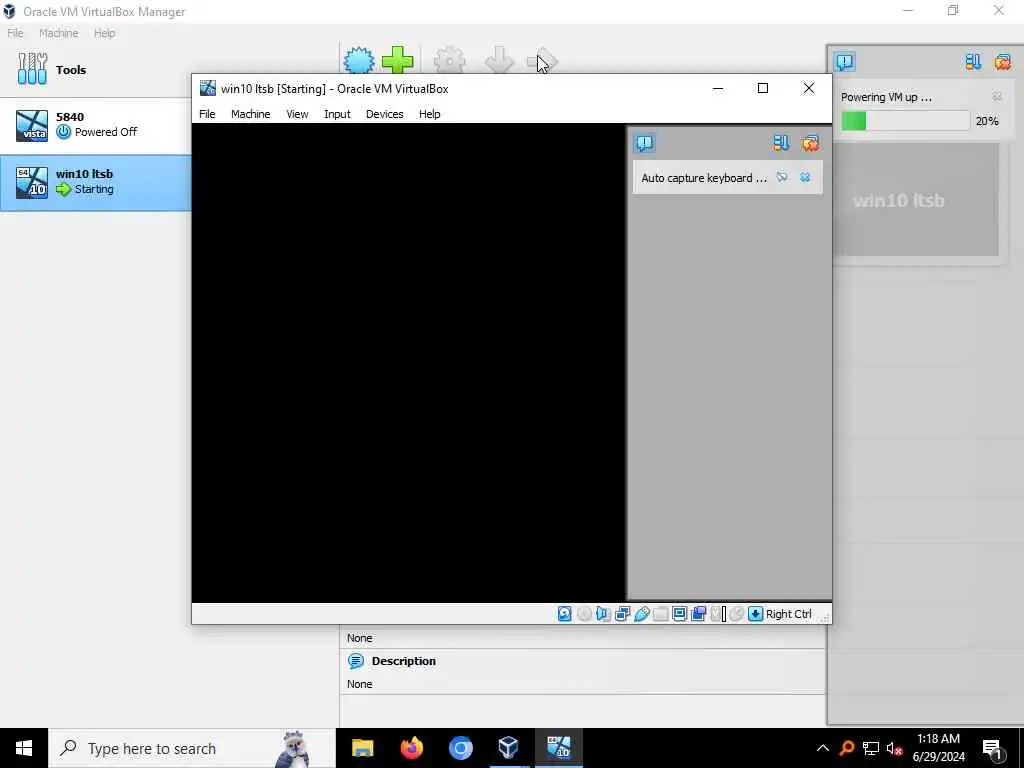
Task: Click the delete finished notifications icon in the VM window
Action: pos(810,143)
